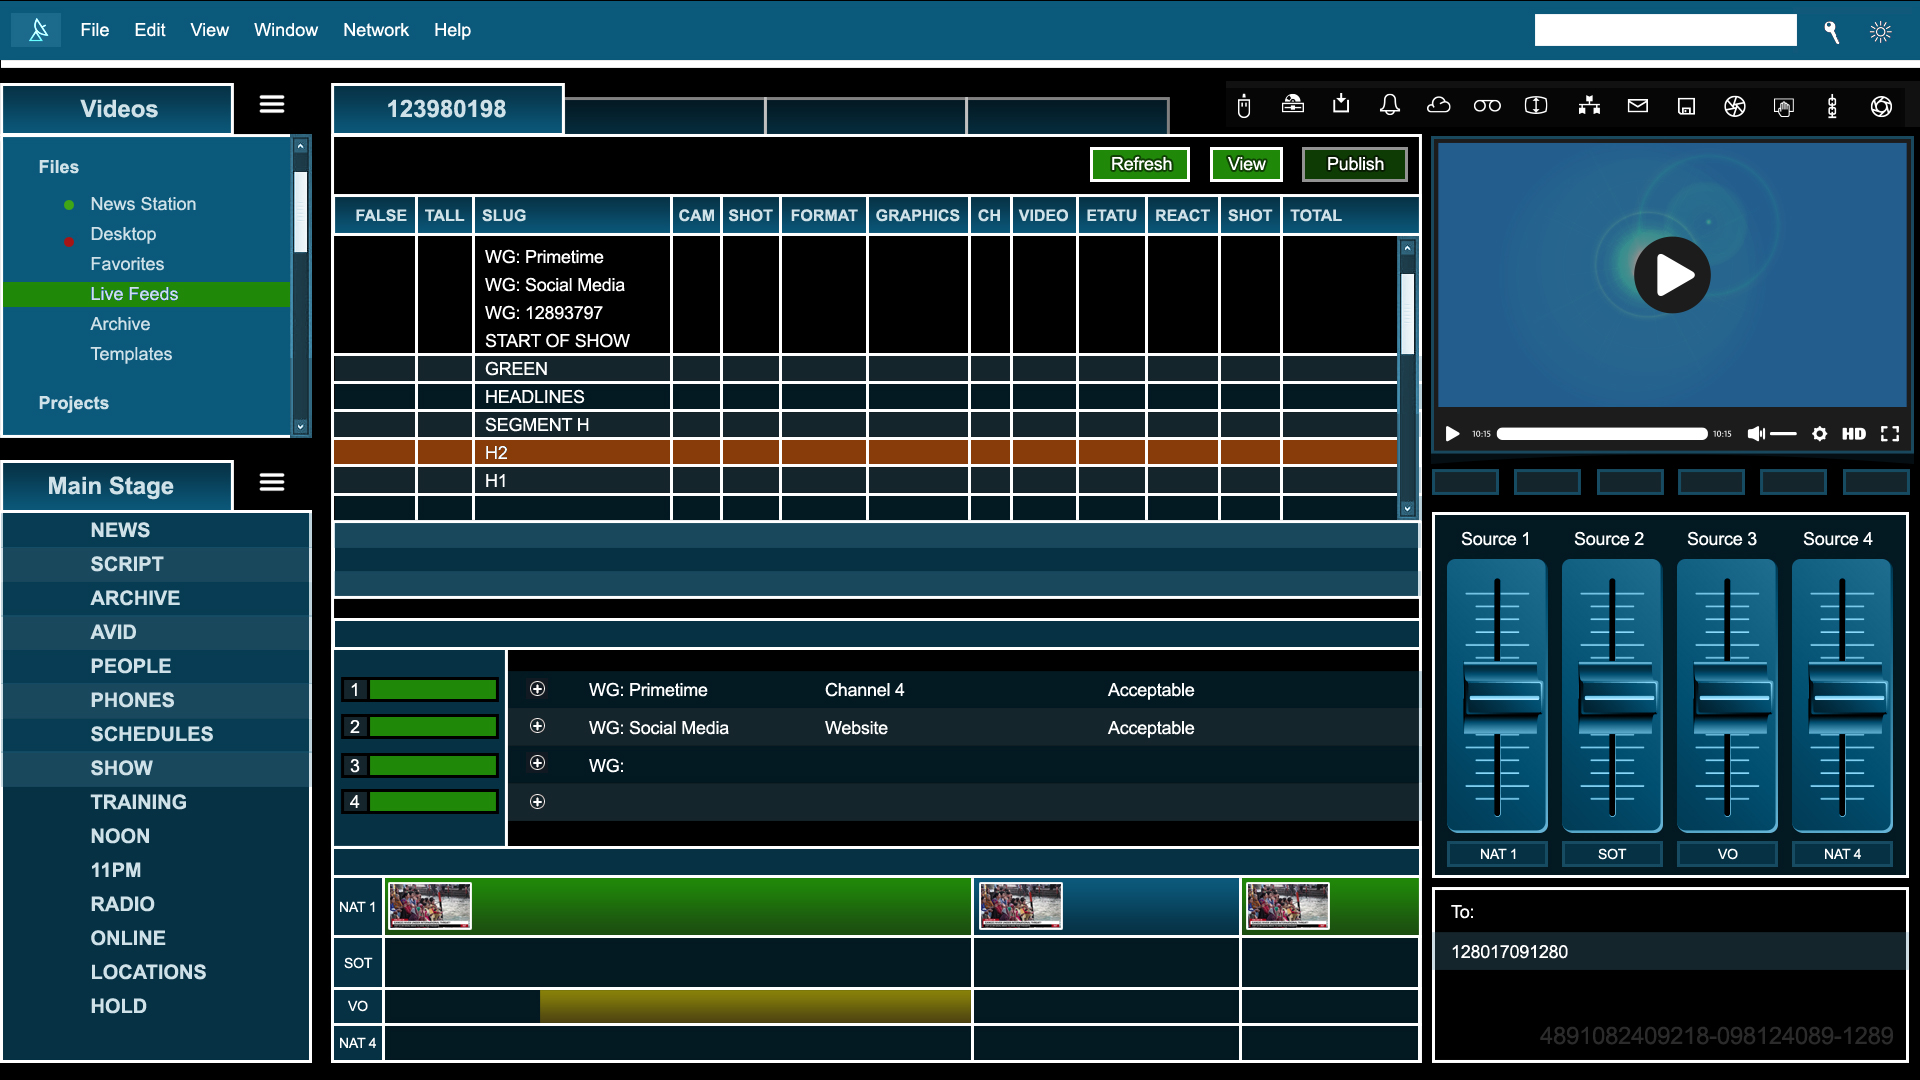Open the Network menu

click(375, 30)
